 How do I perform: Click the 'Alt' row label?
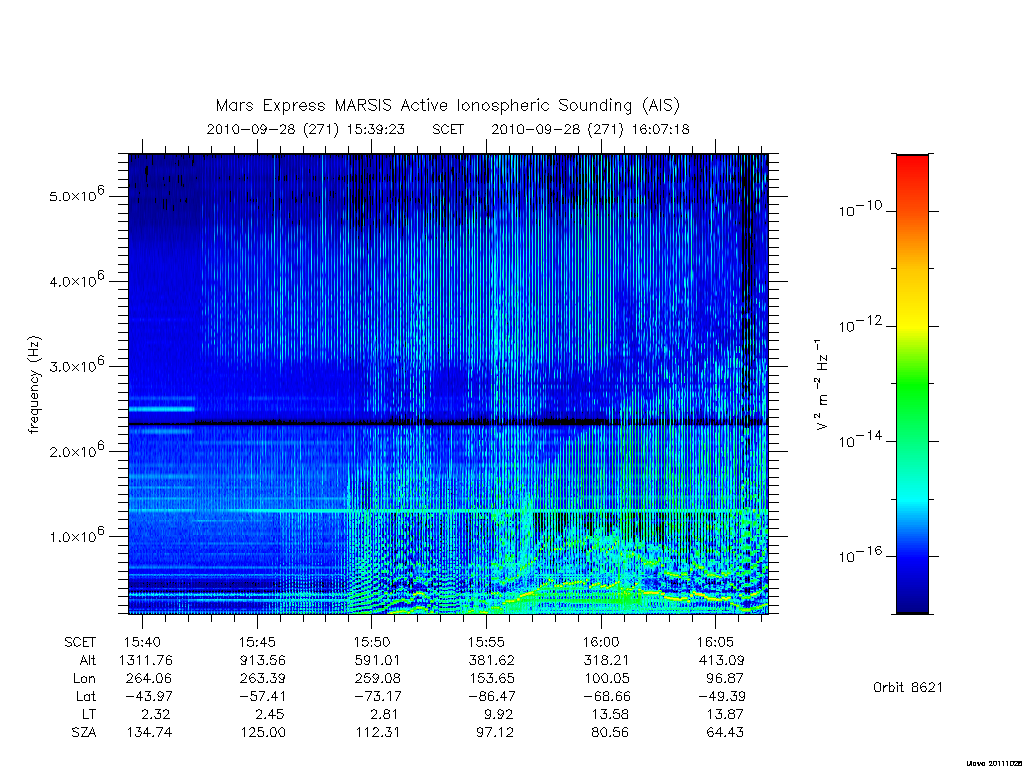coord(88,660)
